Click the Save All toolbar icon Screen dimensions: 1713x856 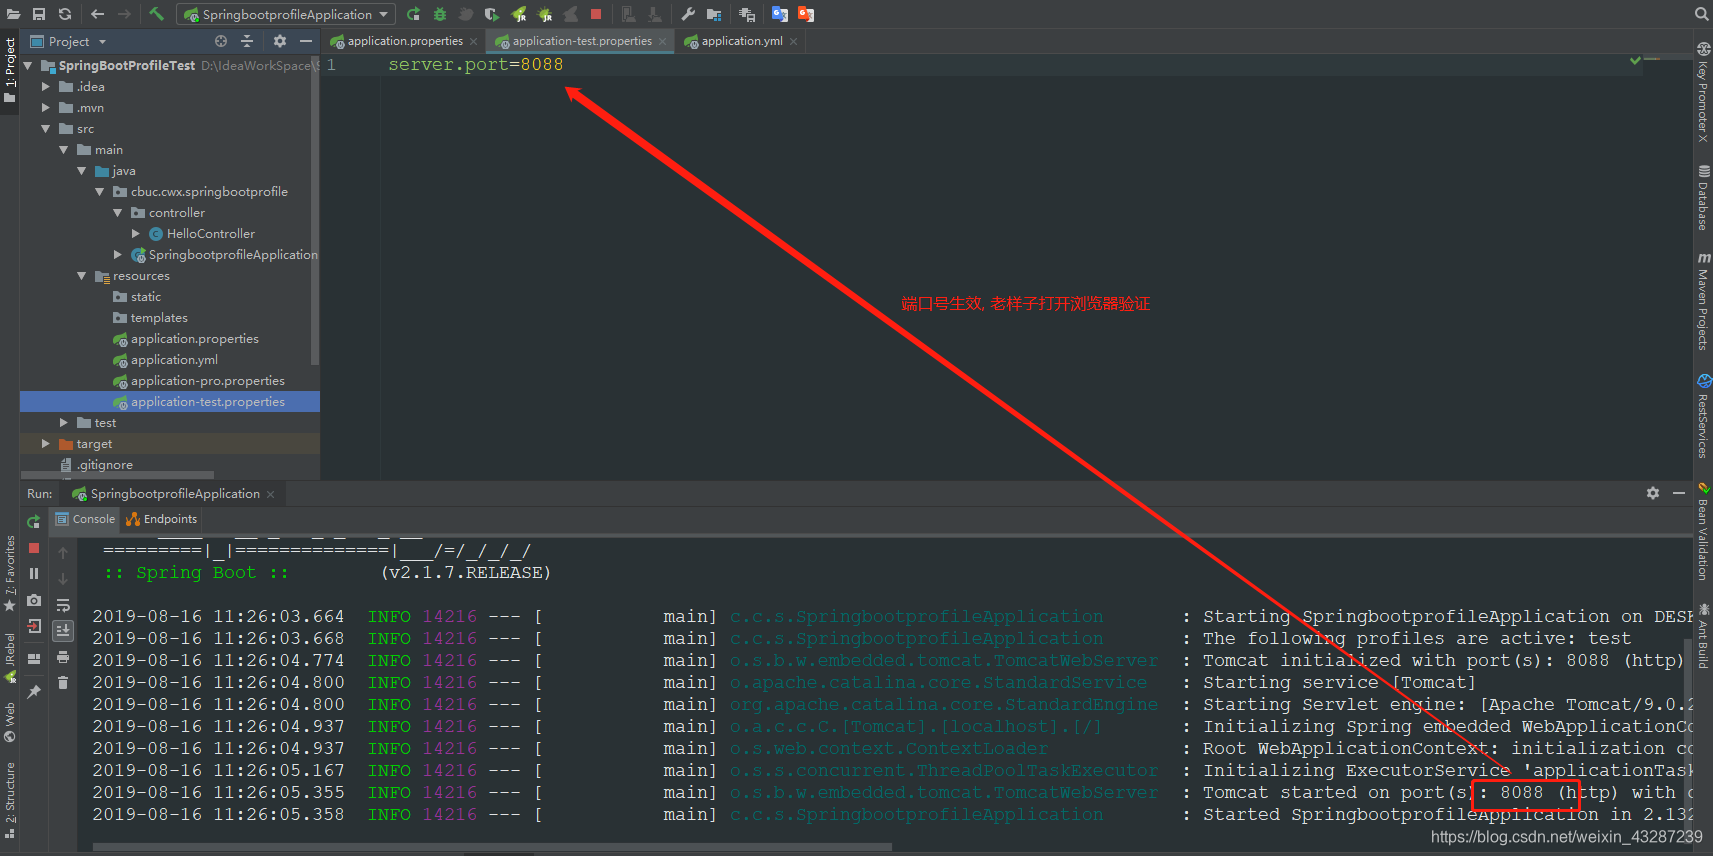tap(39, 14)
